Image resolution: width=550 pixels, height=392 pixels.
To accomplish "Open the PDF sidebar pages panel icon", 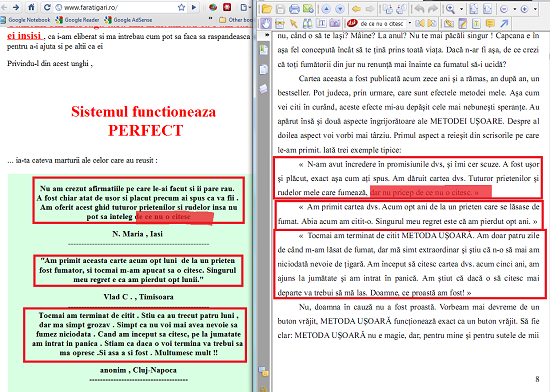I will (264, 69).
